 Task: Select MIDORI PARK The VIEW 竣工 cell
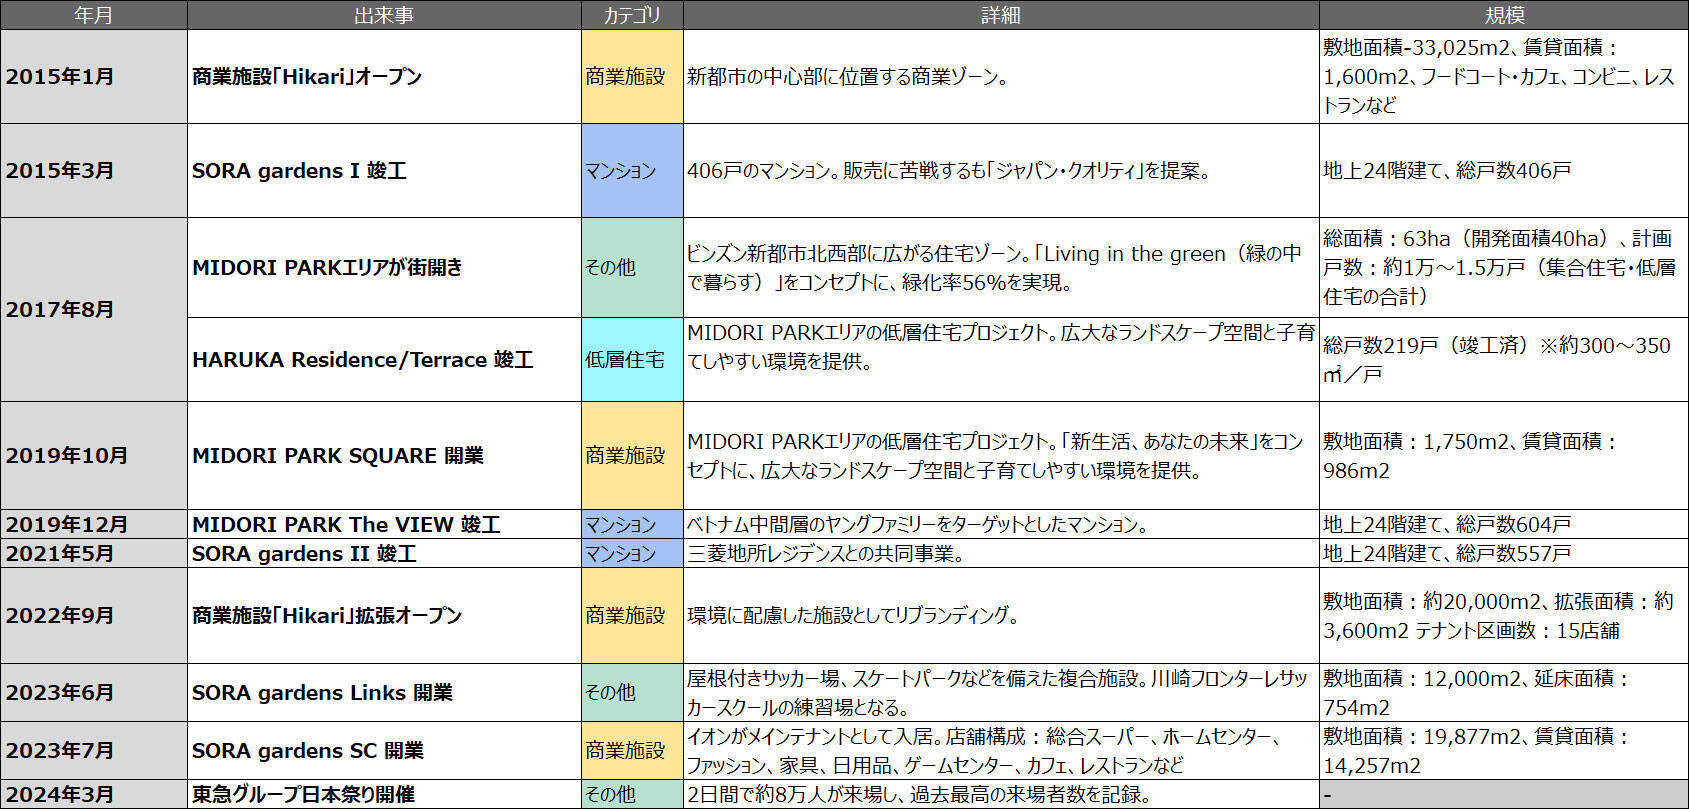pos(384,525)
